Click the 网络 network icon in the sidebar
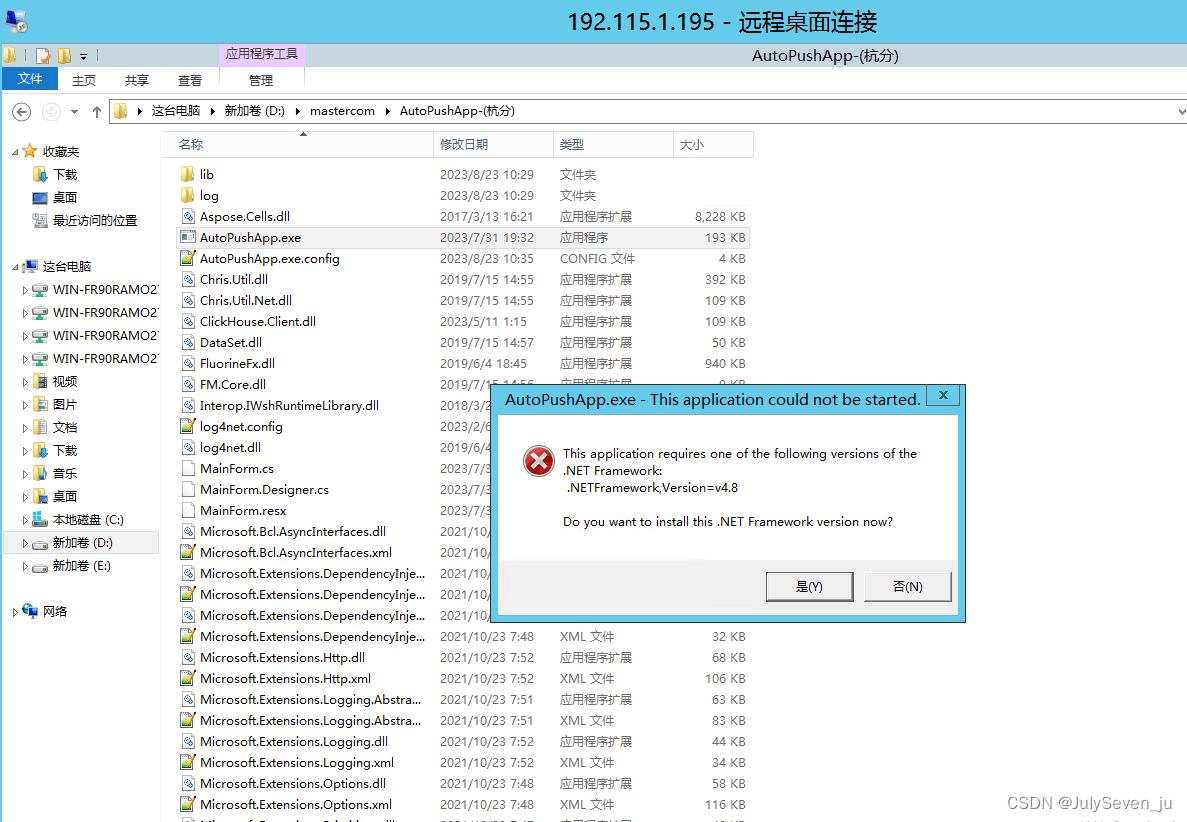 click(30, 611)
